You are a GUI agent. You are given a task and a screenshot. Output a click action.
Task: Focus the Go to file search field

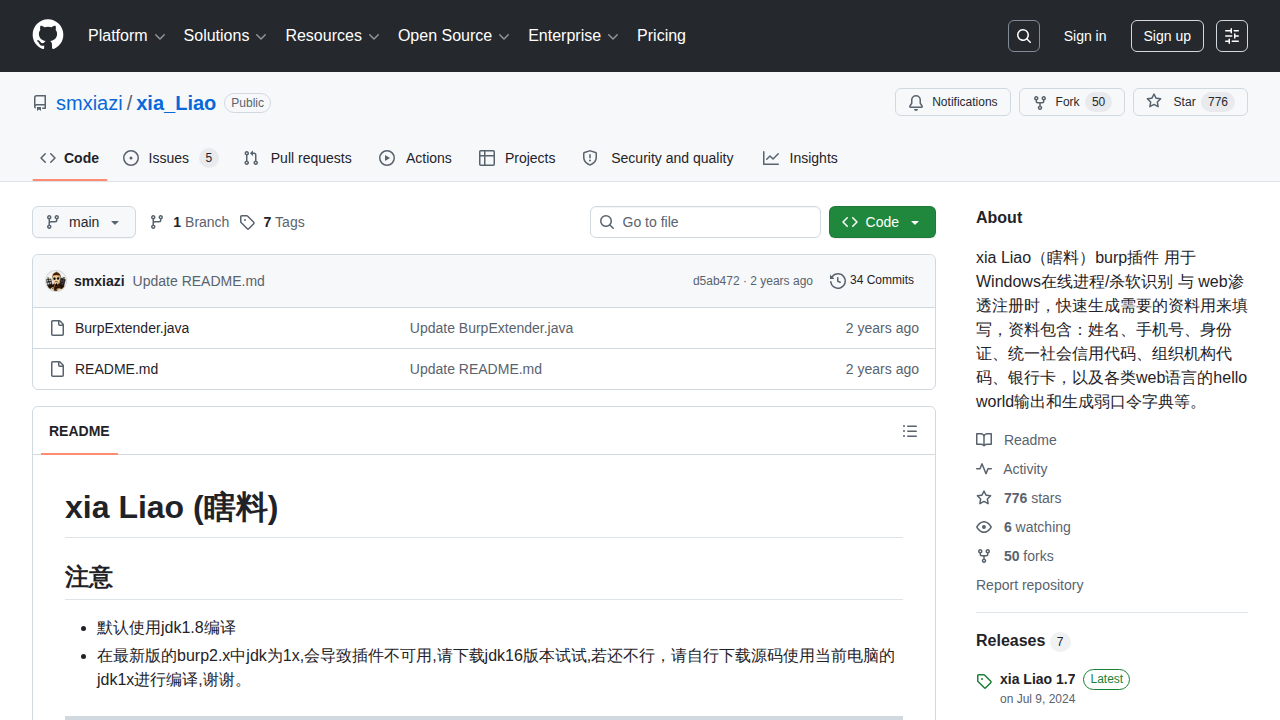pyautogui.click(x=705, y=222)
